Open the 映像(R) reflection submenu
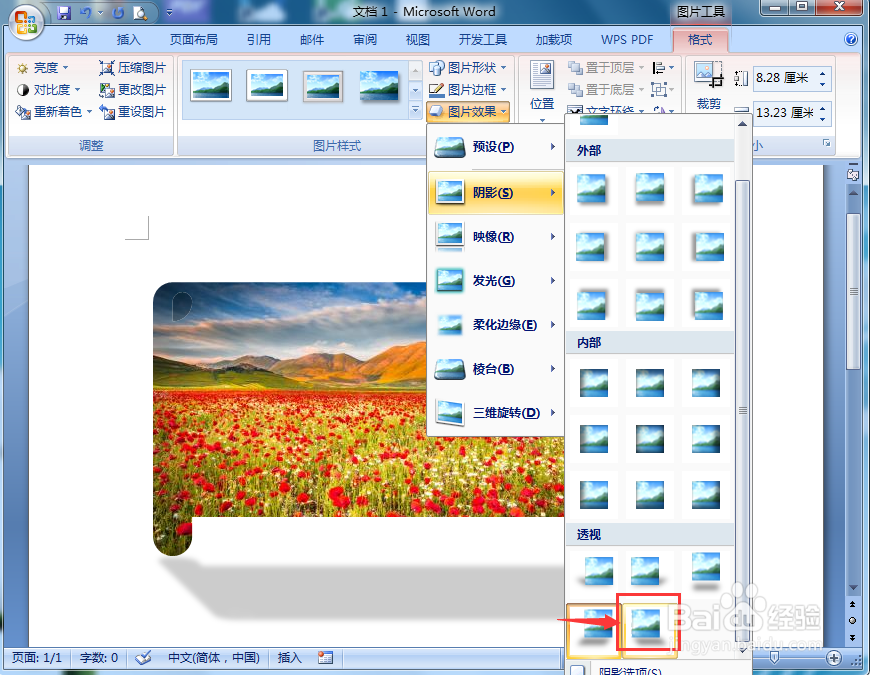 (x=495, y=237)
